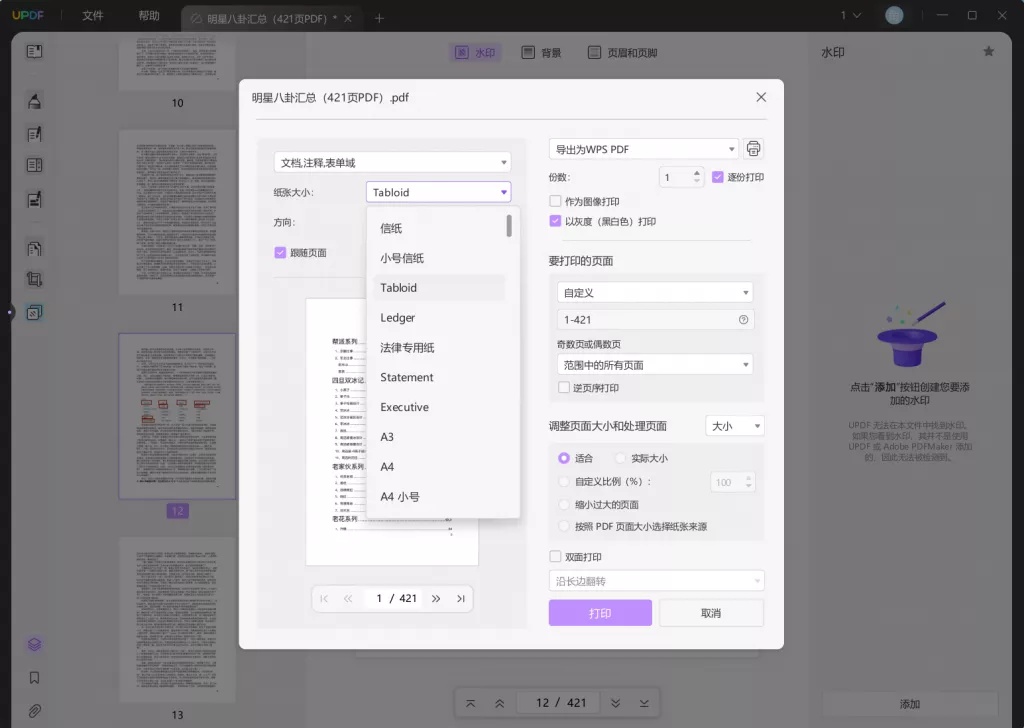This screenshot has height=728, width=1024.
Task: Add a new tab with plus icon
Action: coord(379,18)
